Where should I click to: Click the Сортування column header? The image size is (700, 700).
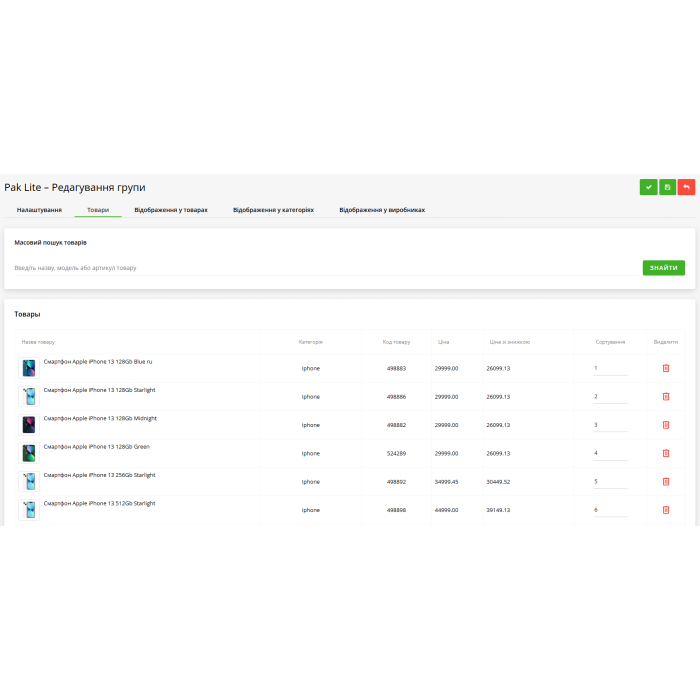(x=610, y=342)
